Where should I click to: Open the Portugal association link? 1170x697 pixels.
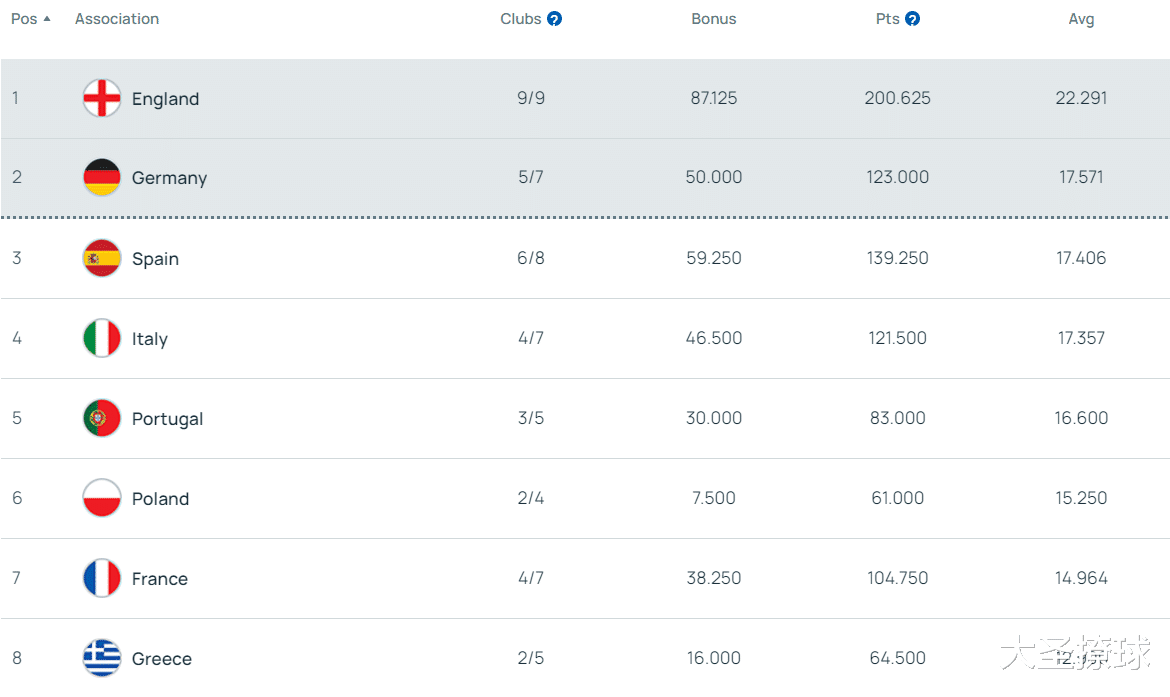tap(167, 419)
